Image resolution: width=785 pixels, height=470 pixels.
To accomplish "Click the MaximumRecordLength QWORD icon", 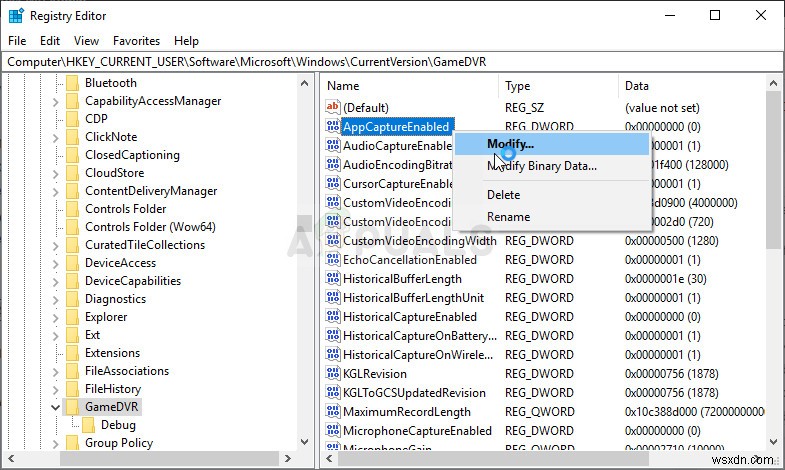I will (332, 411).
